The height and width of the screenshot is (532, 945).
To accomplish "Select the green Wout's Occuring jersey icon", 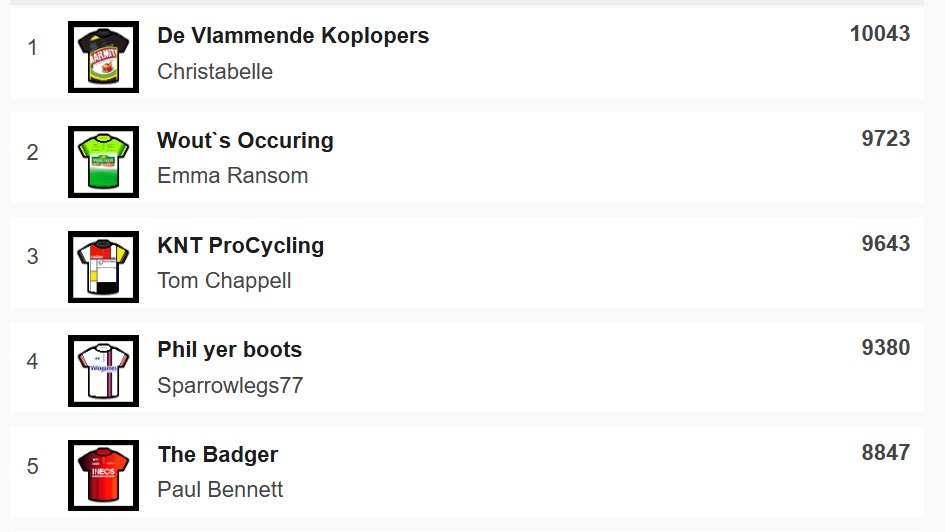I will click(x=104, y=162).
